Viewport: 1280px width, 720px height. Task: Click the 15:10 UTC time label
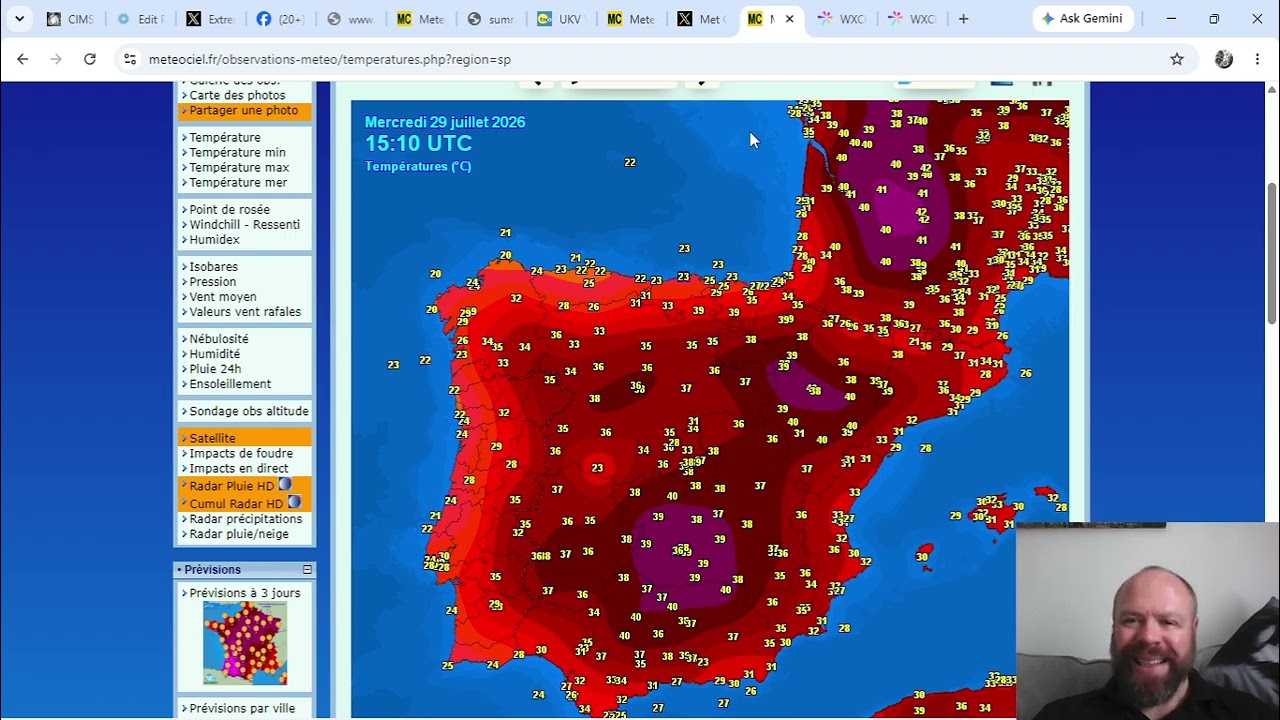click(x=418, y=143)
